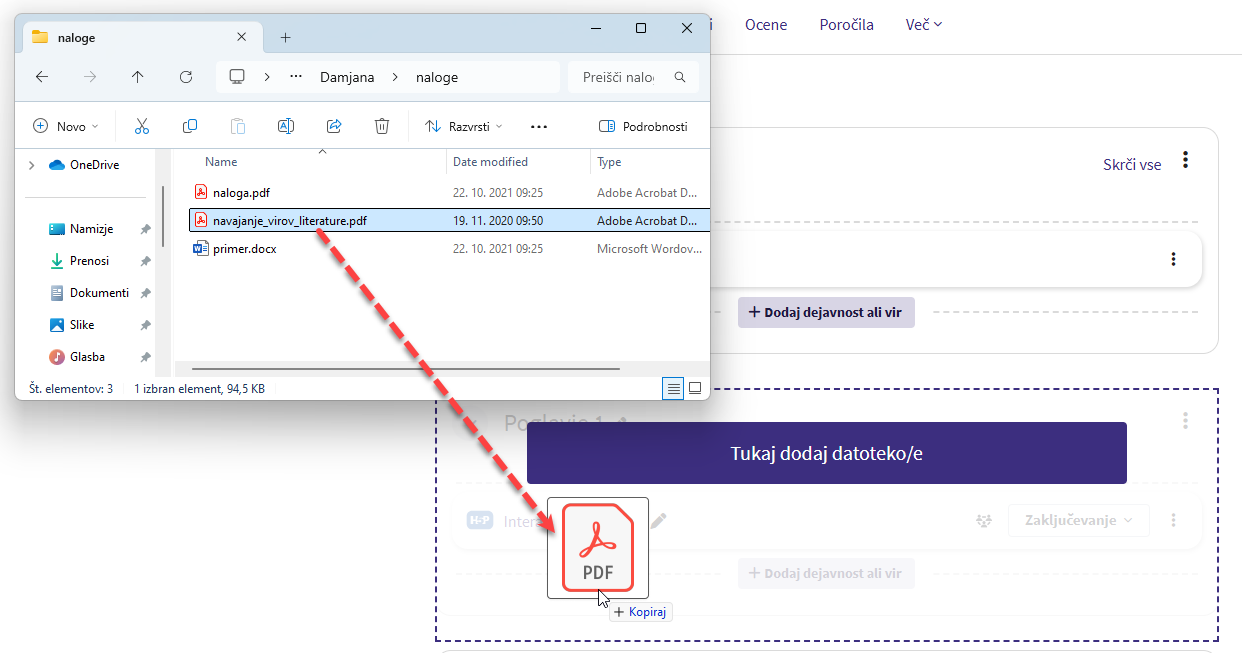
Task: Open three-dot menu next to Skrči vse
Action: pyautogui.click(x=1185, y=160)
